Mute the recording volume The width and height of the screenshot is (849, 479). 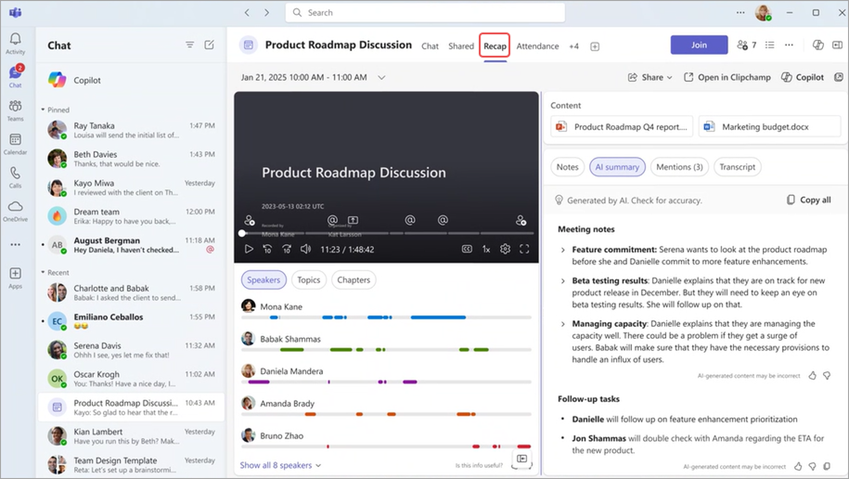[306, 249]
